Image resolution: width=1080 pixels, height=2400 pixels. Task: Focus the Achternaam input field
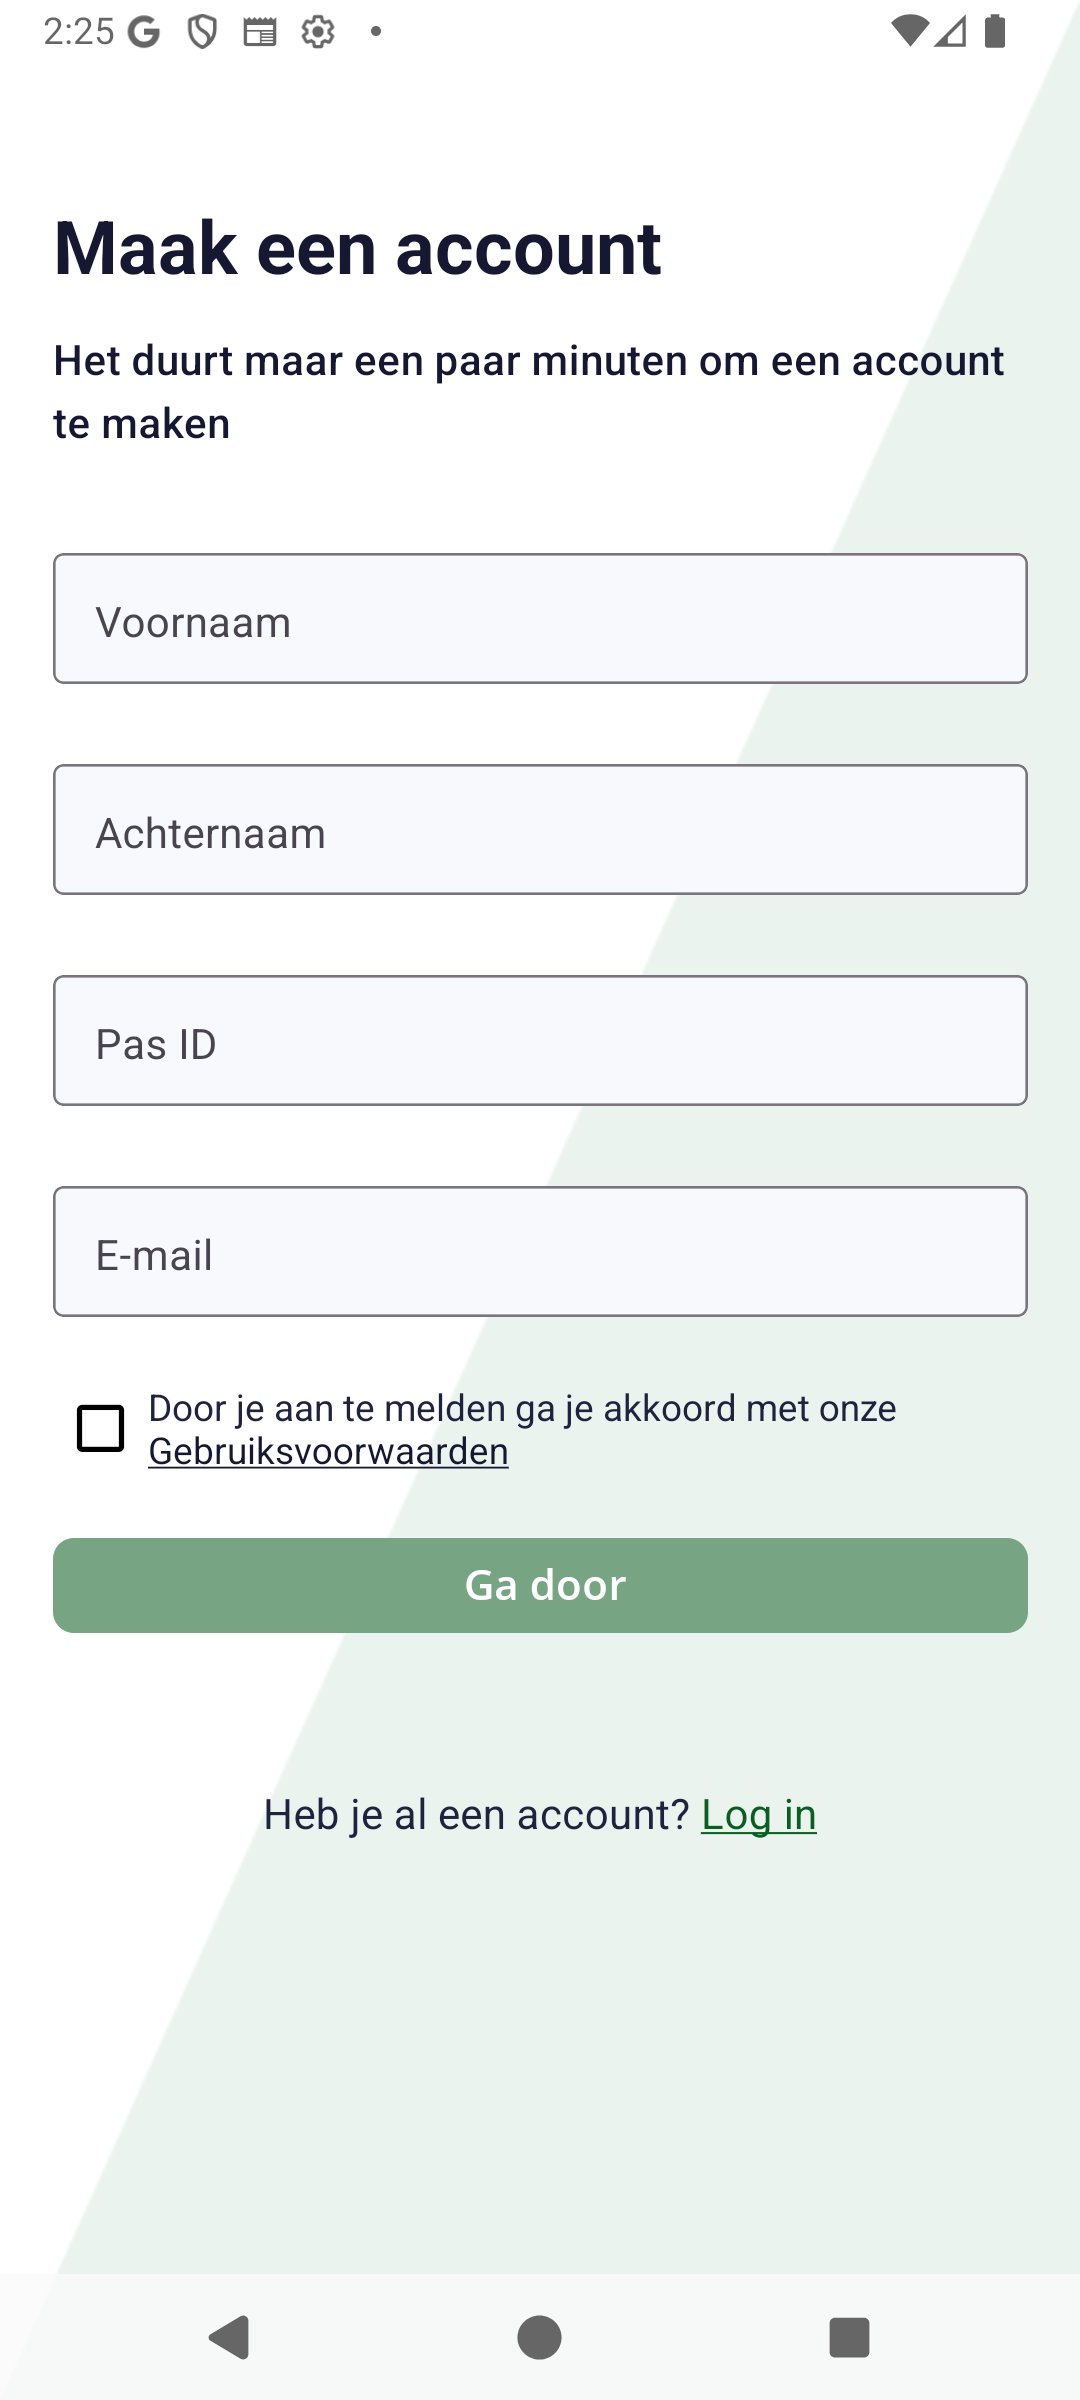point(540,830)
